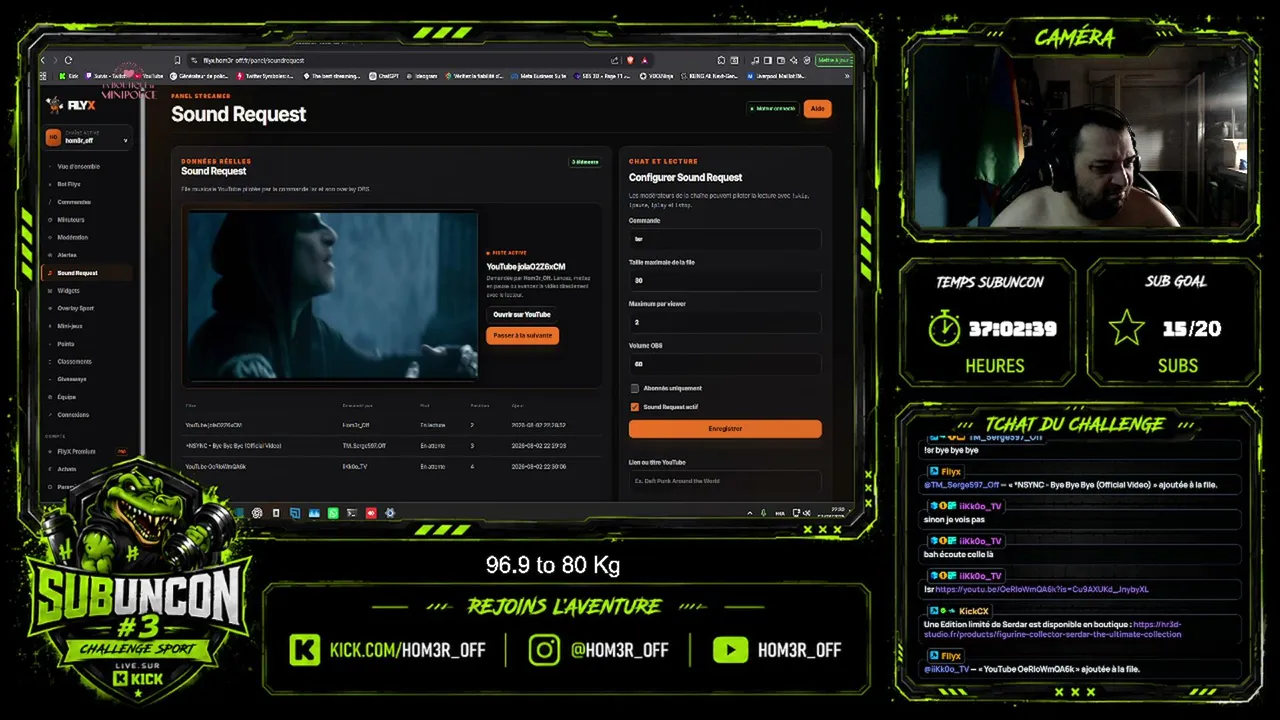Click the Enregistrer button
1280x720 pixels.
coord(725,429)
